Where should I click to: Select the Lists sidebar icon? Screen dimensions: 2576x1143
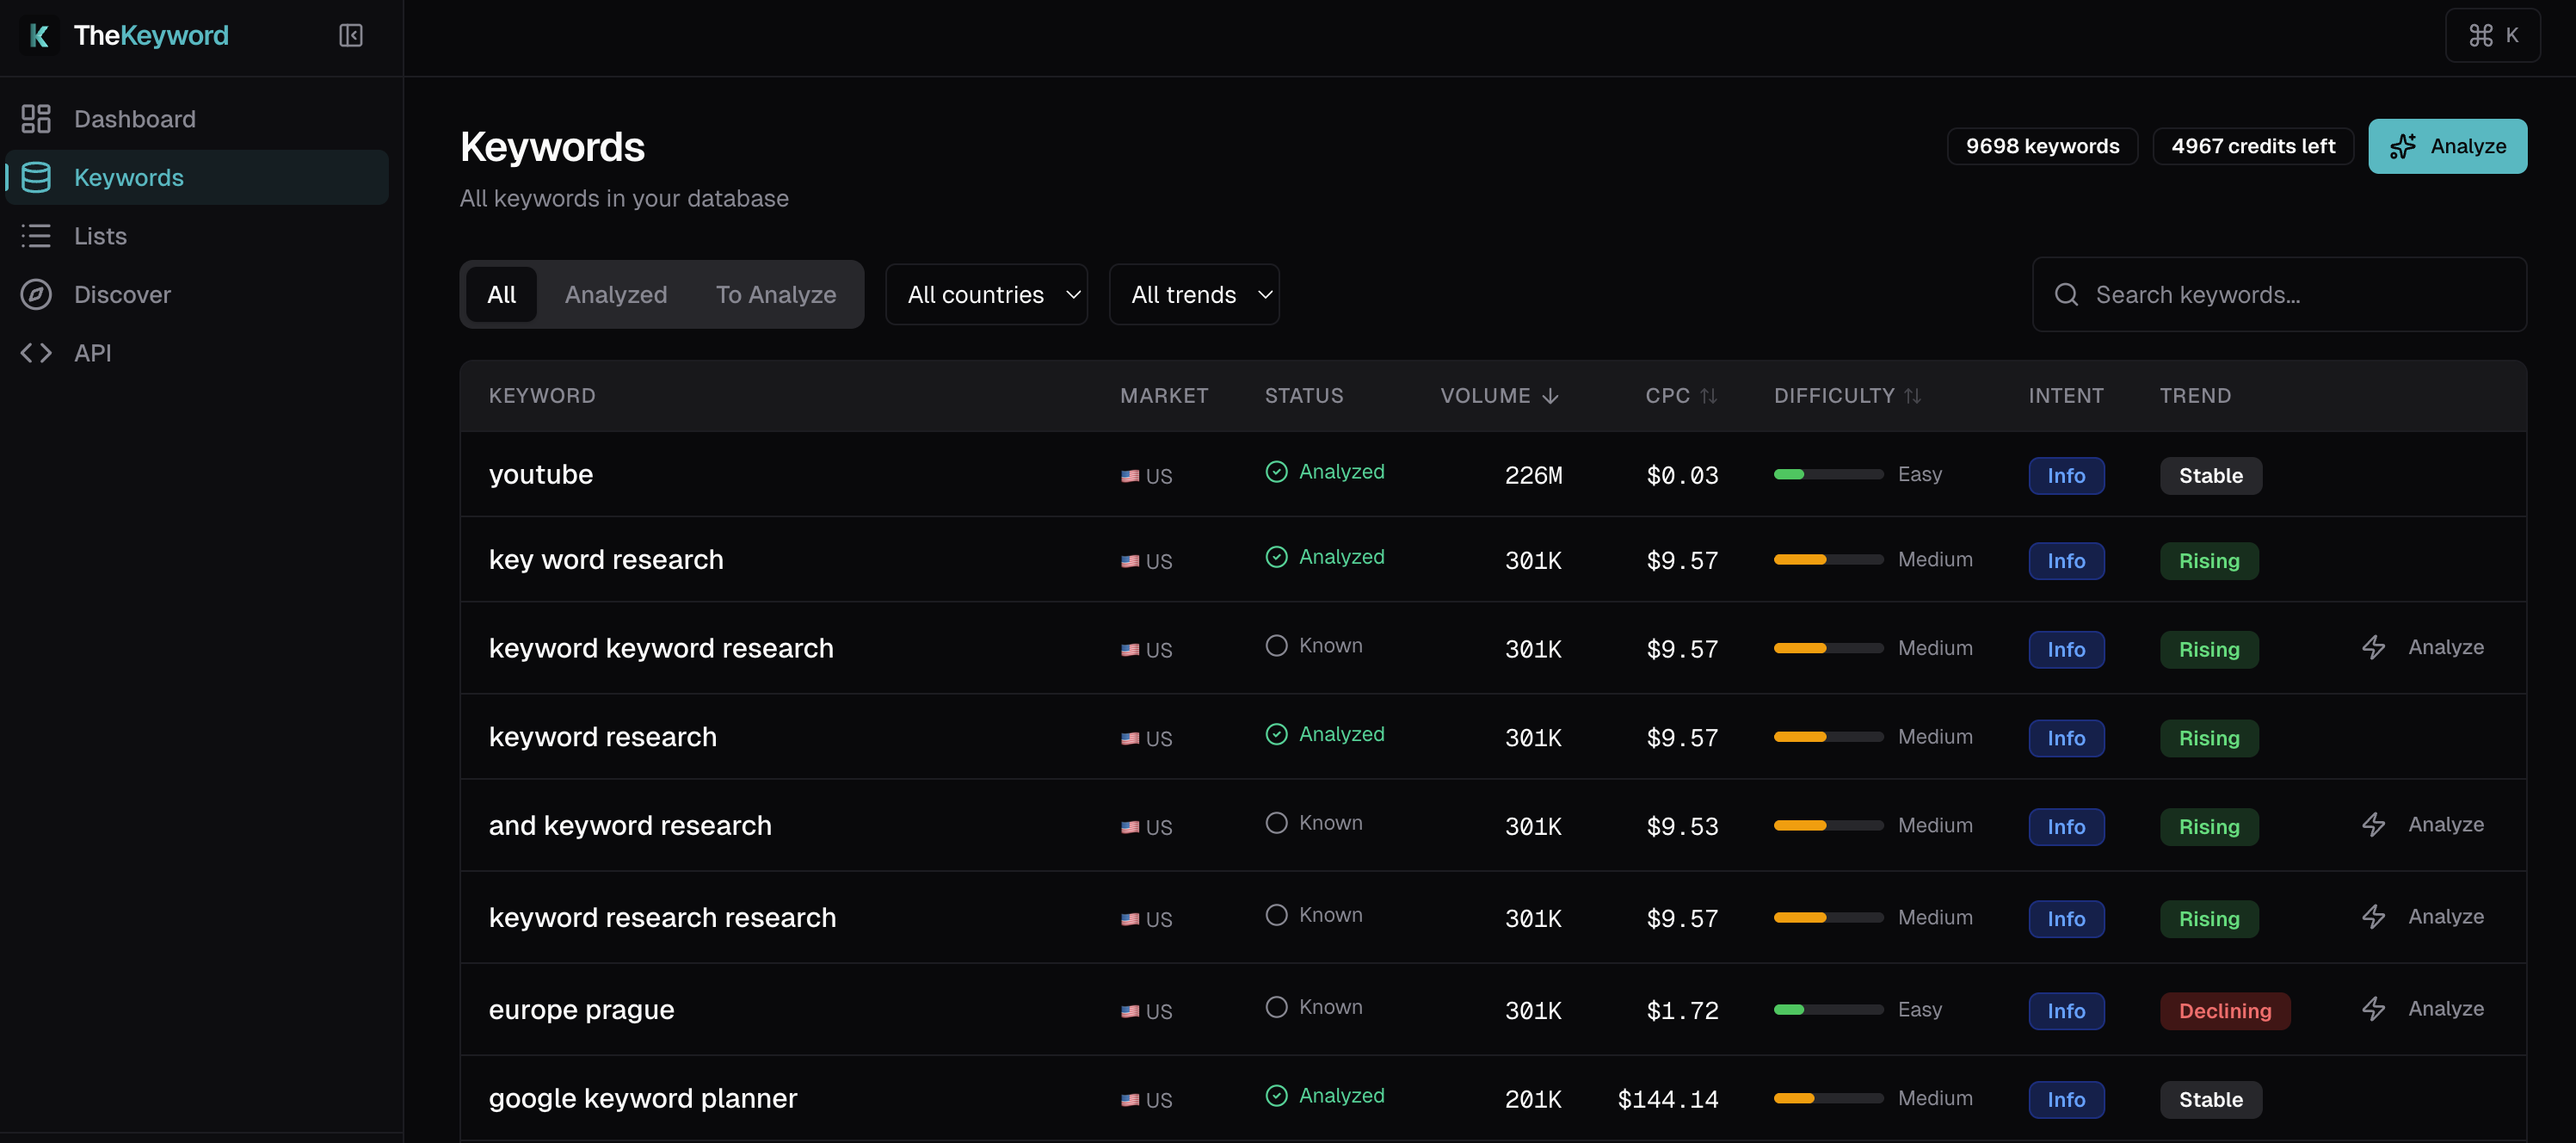pos(36,236)
